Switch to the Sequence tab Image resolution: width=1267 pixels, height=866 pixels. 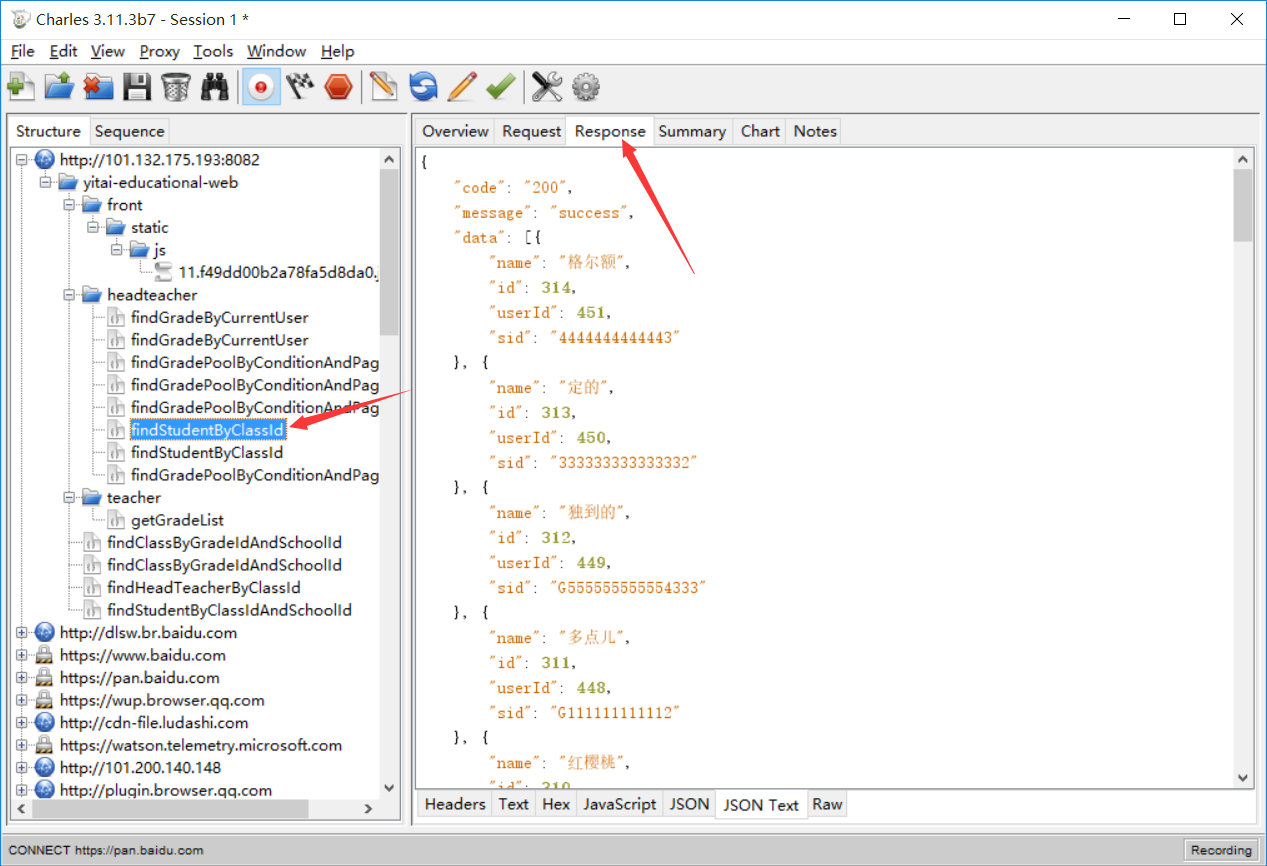click(129, 131)
